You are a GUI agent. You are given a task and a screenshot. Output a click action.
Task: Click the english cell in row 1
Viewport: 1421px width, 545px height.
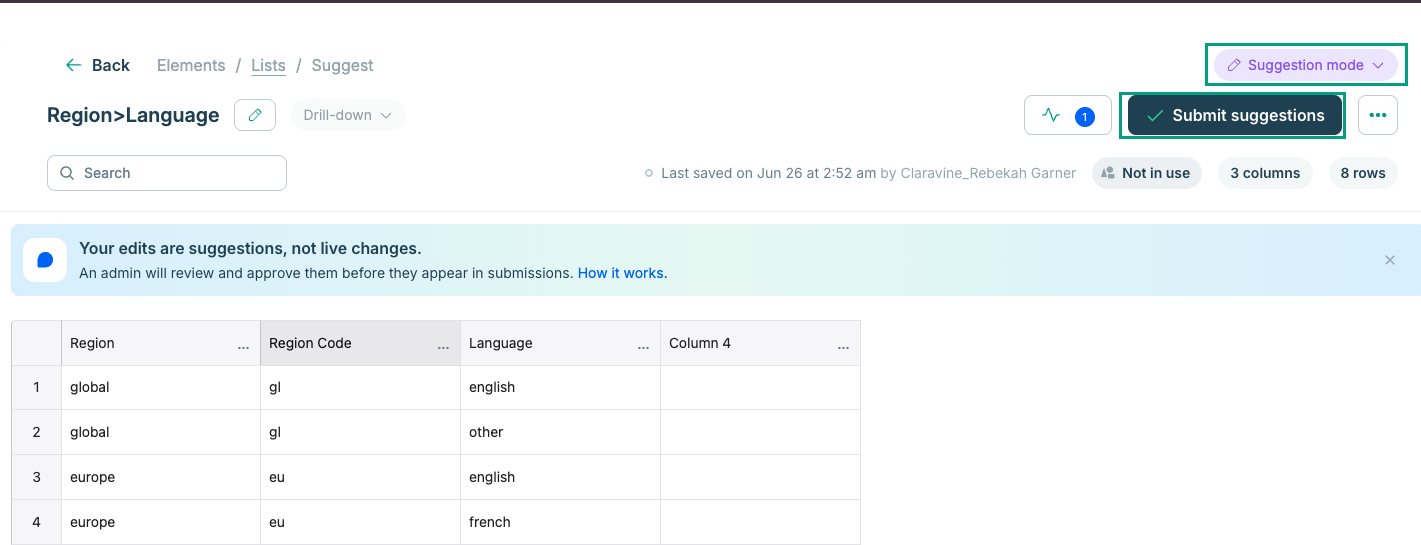click(561, 387)
